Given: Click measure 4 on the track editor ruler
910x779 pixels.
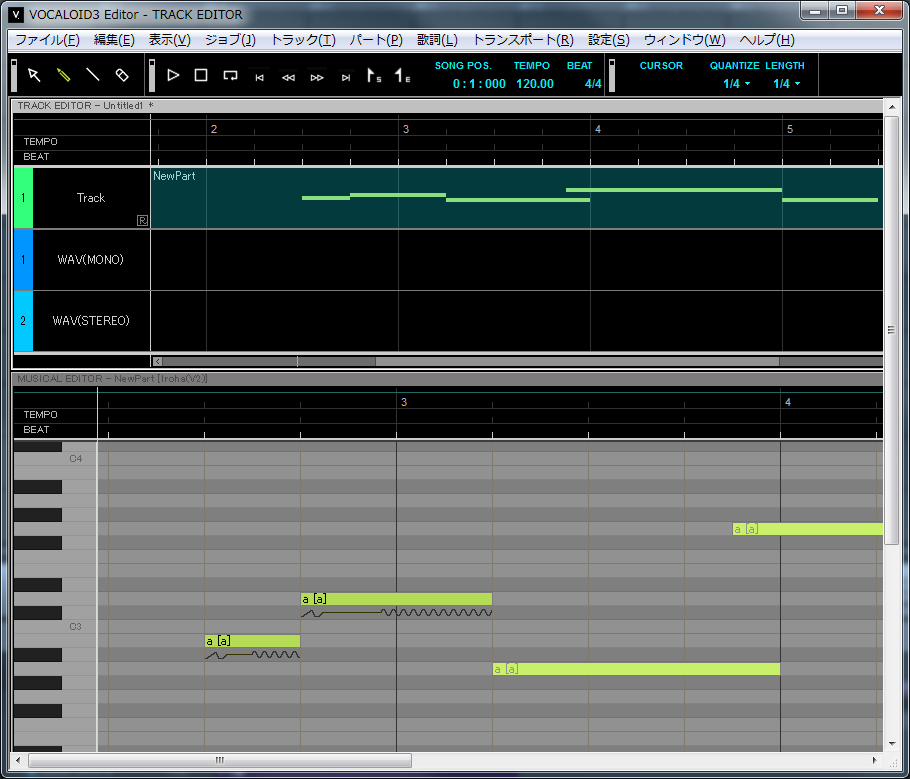Looking at the screenshot, I should (598, 129).
